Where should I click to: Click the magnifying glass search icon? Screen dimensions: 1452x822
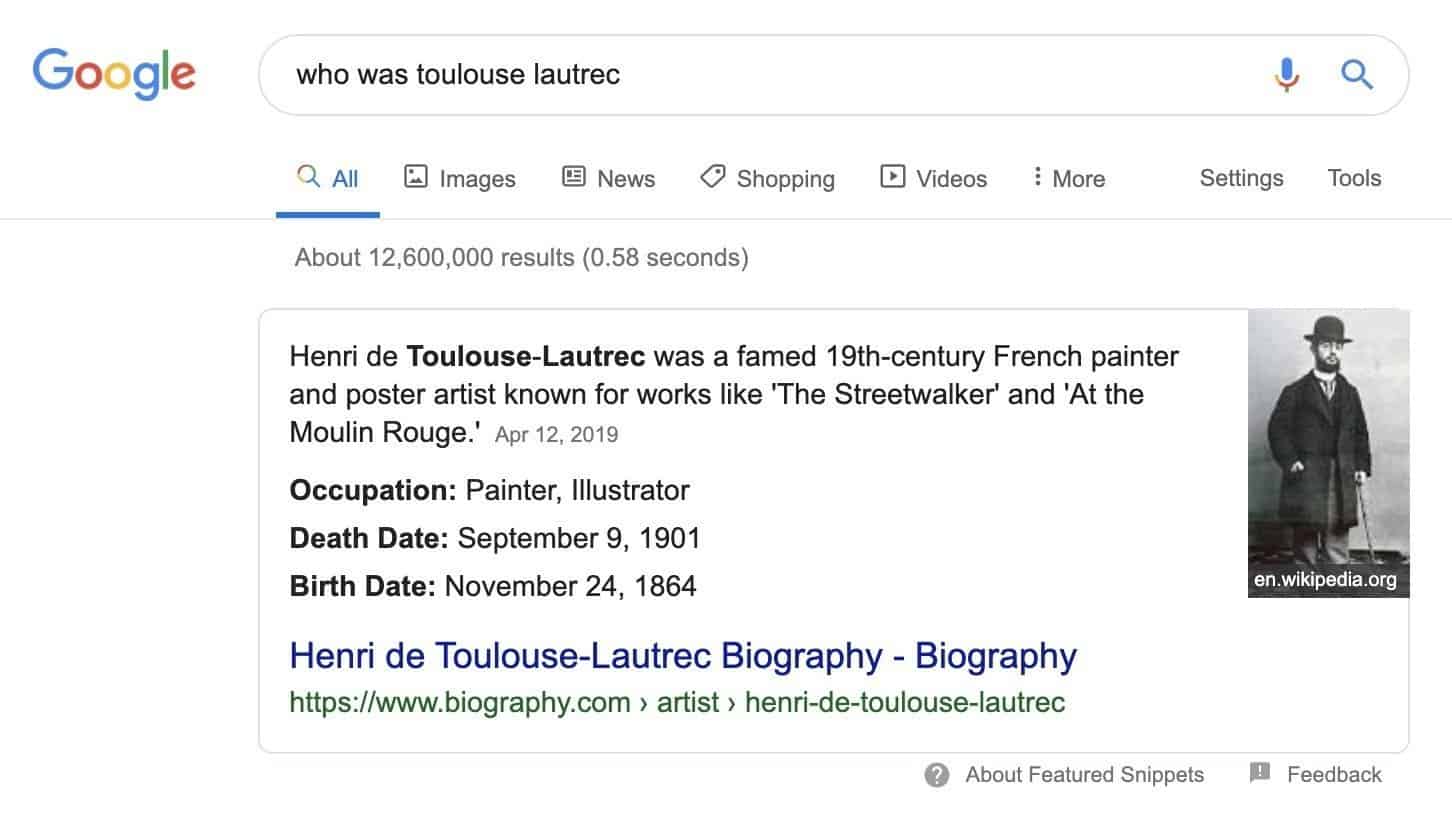coord(1357,74)
